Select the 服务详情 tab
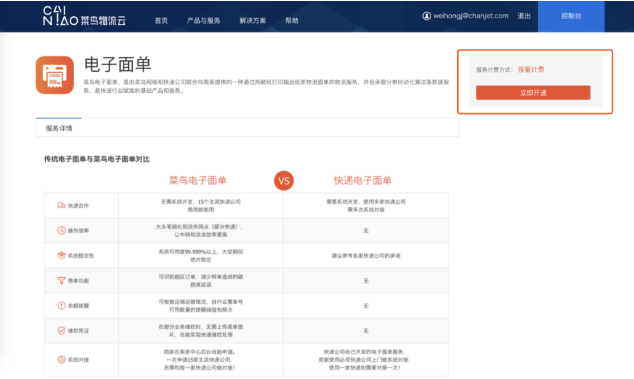Image resolution: width=634 pixels, height=379 pixels. point(59,128)
